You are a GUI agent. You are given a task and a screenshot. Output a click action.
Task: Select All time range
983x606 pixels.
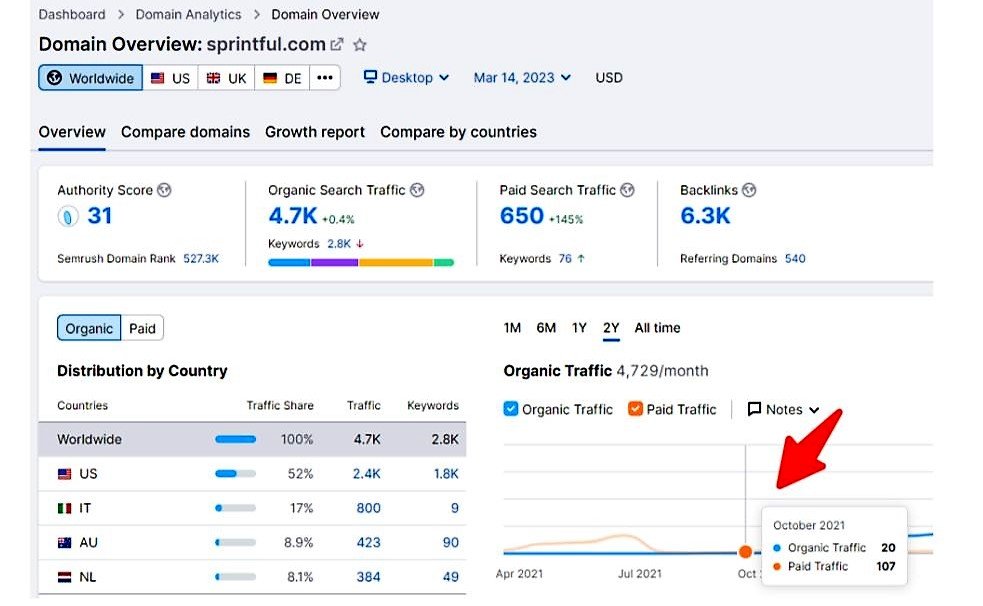pyautogui.click(x=657, y=328)
